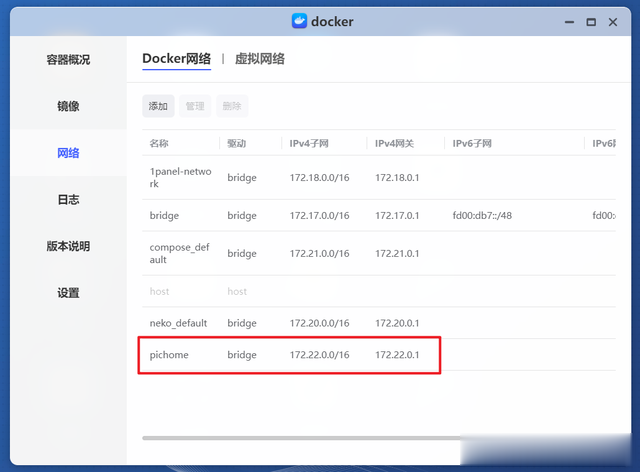
Task: Click the IPv6子网 column header
Action: [472, 143]
